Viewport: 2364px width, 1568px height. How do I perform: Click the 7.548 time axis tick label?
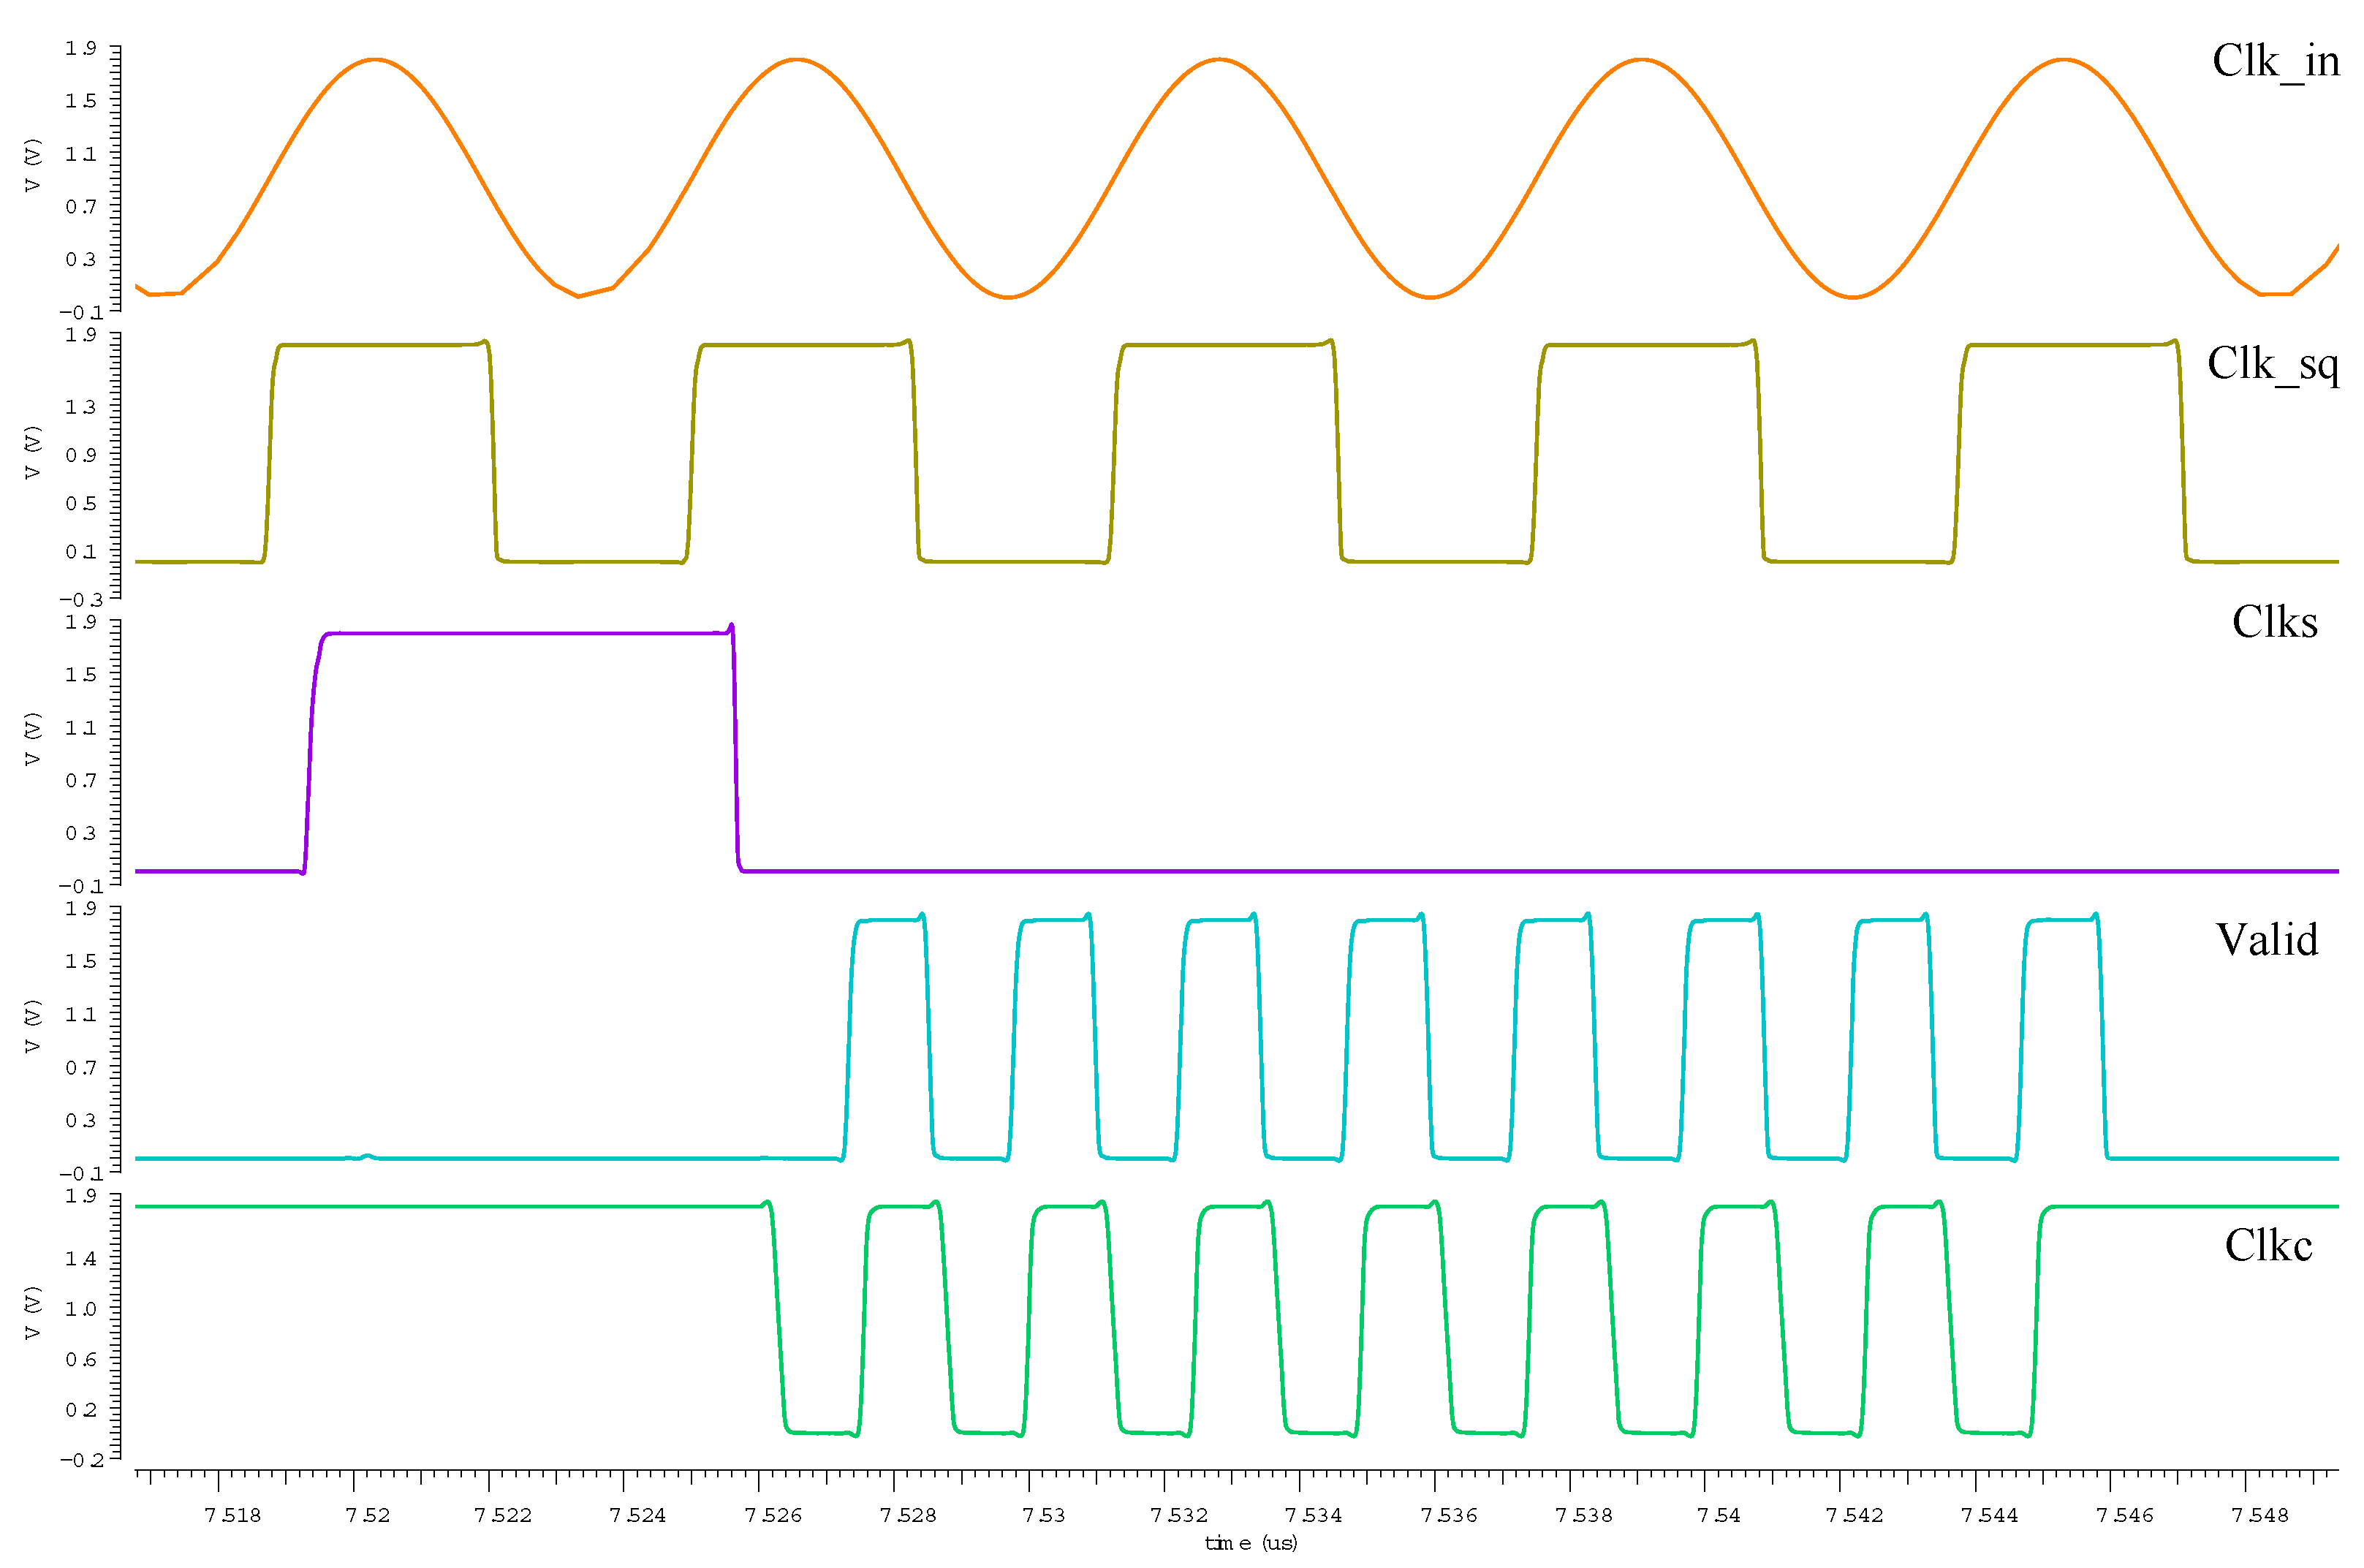[x=2259, y=1516]
